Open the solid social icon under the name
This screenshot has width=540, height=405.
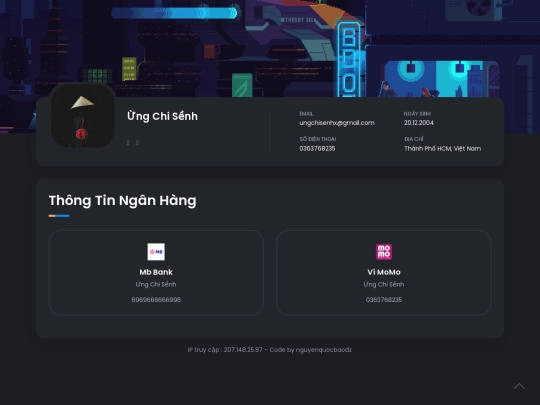point(128,143)
